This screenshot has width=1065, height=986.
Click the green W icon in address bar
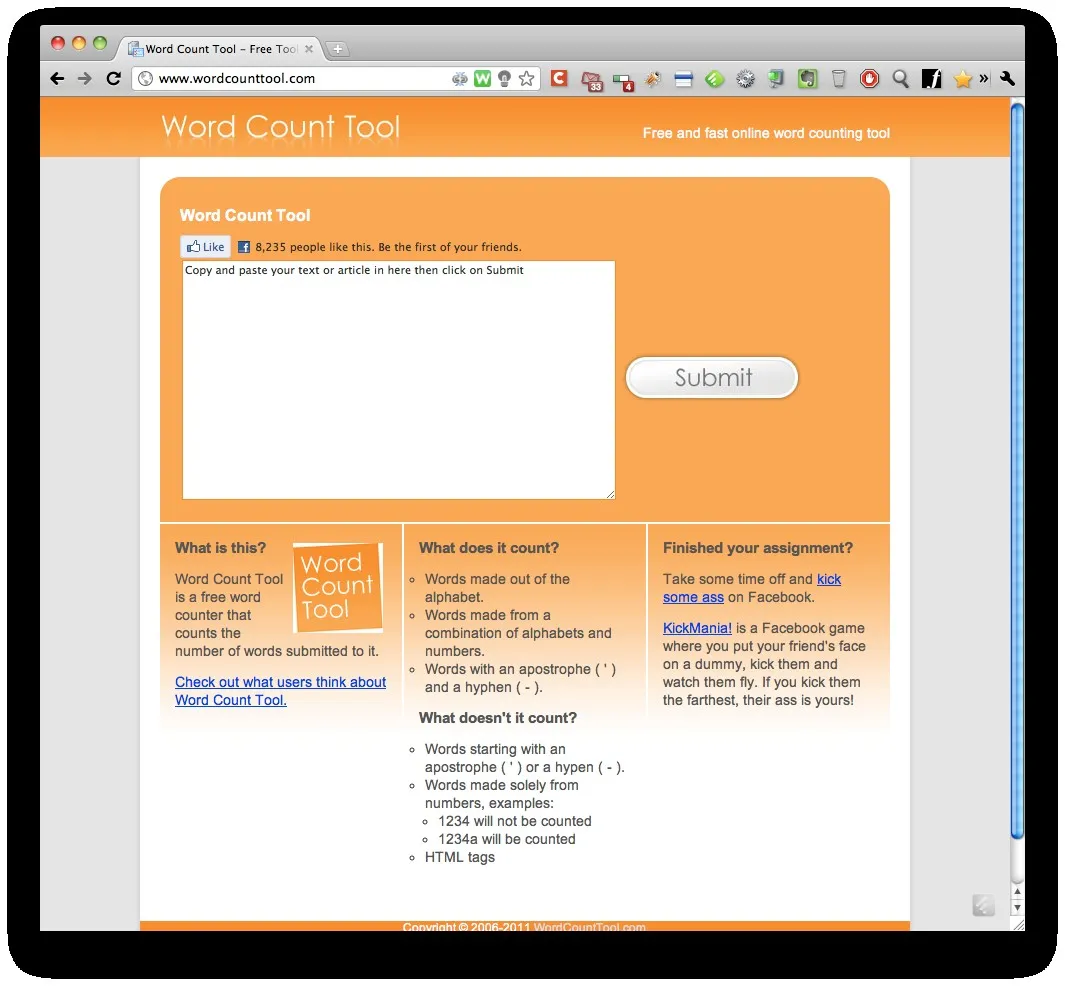(x=482, y=79)
